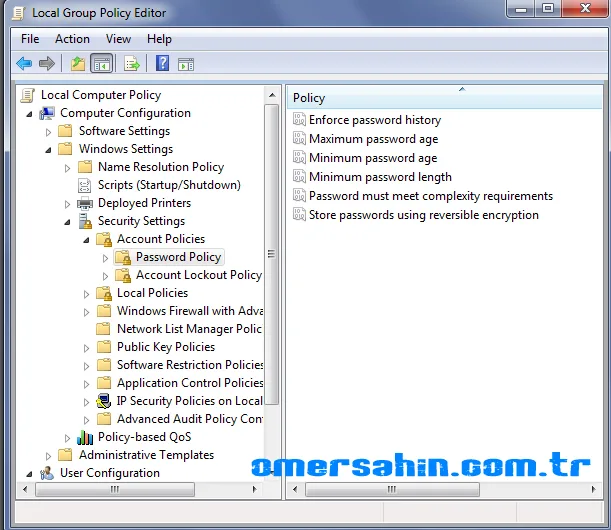
Task: Click tree pane scroll-up arrow
Action: coord(272,95)
